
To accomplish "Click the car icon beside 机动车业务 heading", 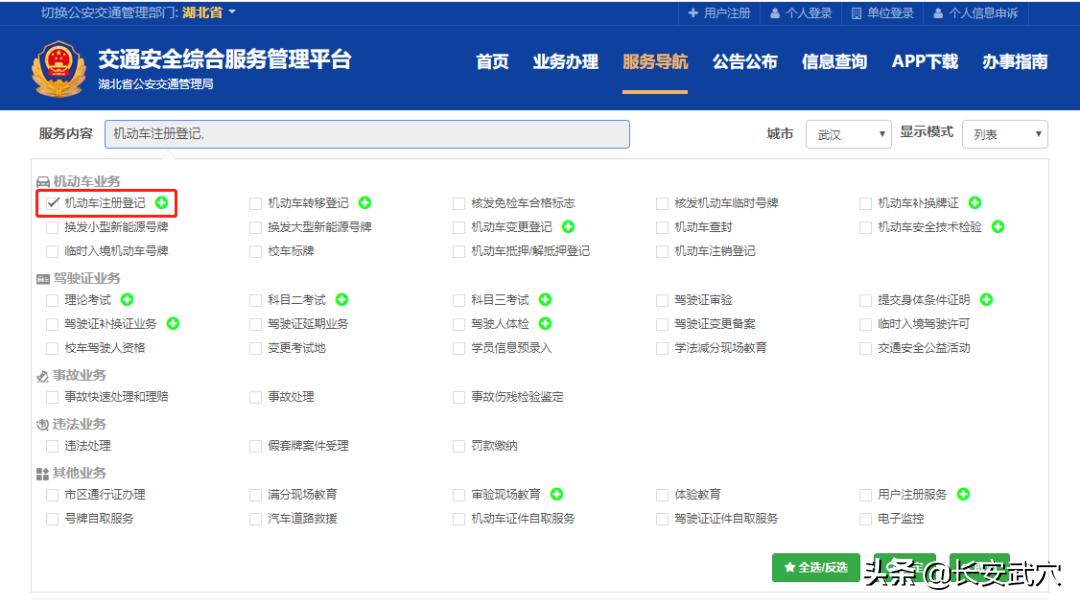I will coord(44,179).
